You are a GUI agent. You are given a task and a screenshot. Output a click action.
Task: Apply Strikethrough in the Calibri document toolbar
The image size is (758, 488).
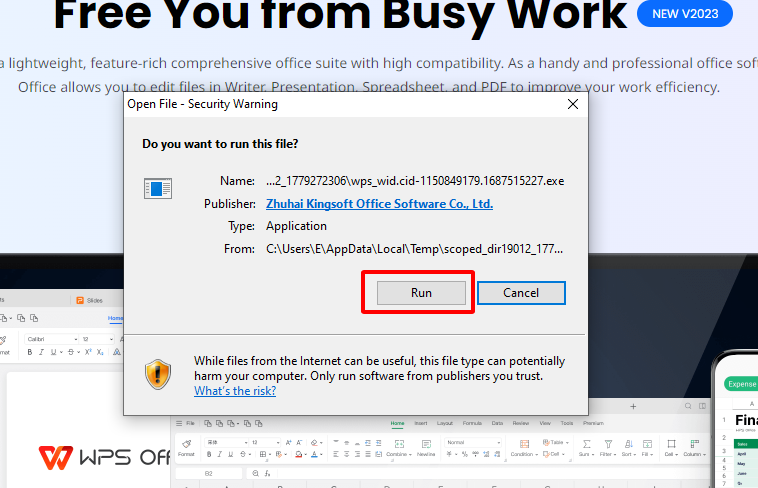pyautogui.click(x=71, y=352)
